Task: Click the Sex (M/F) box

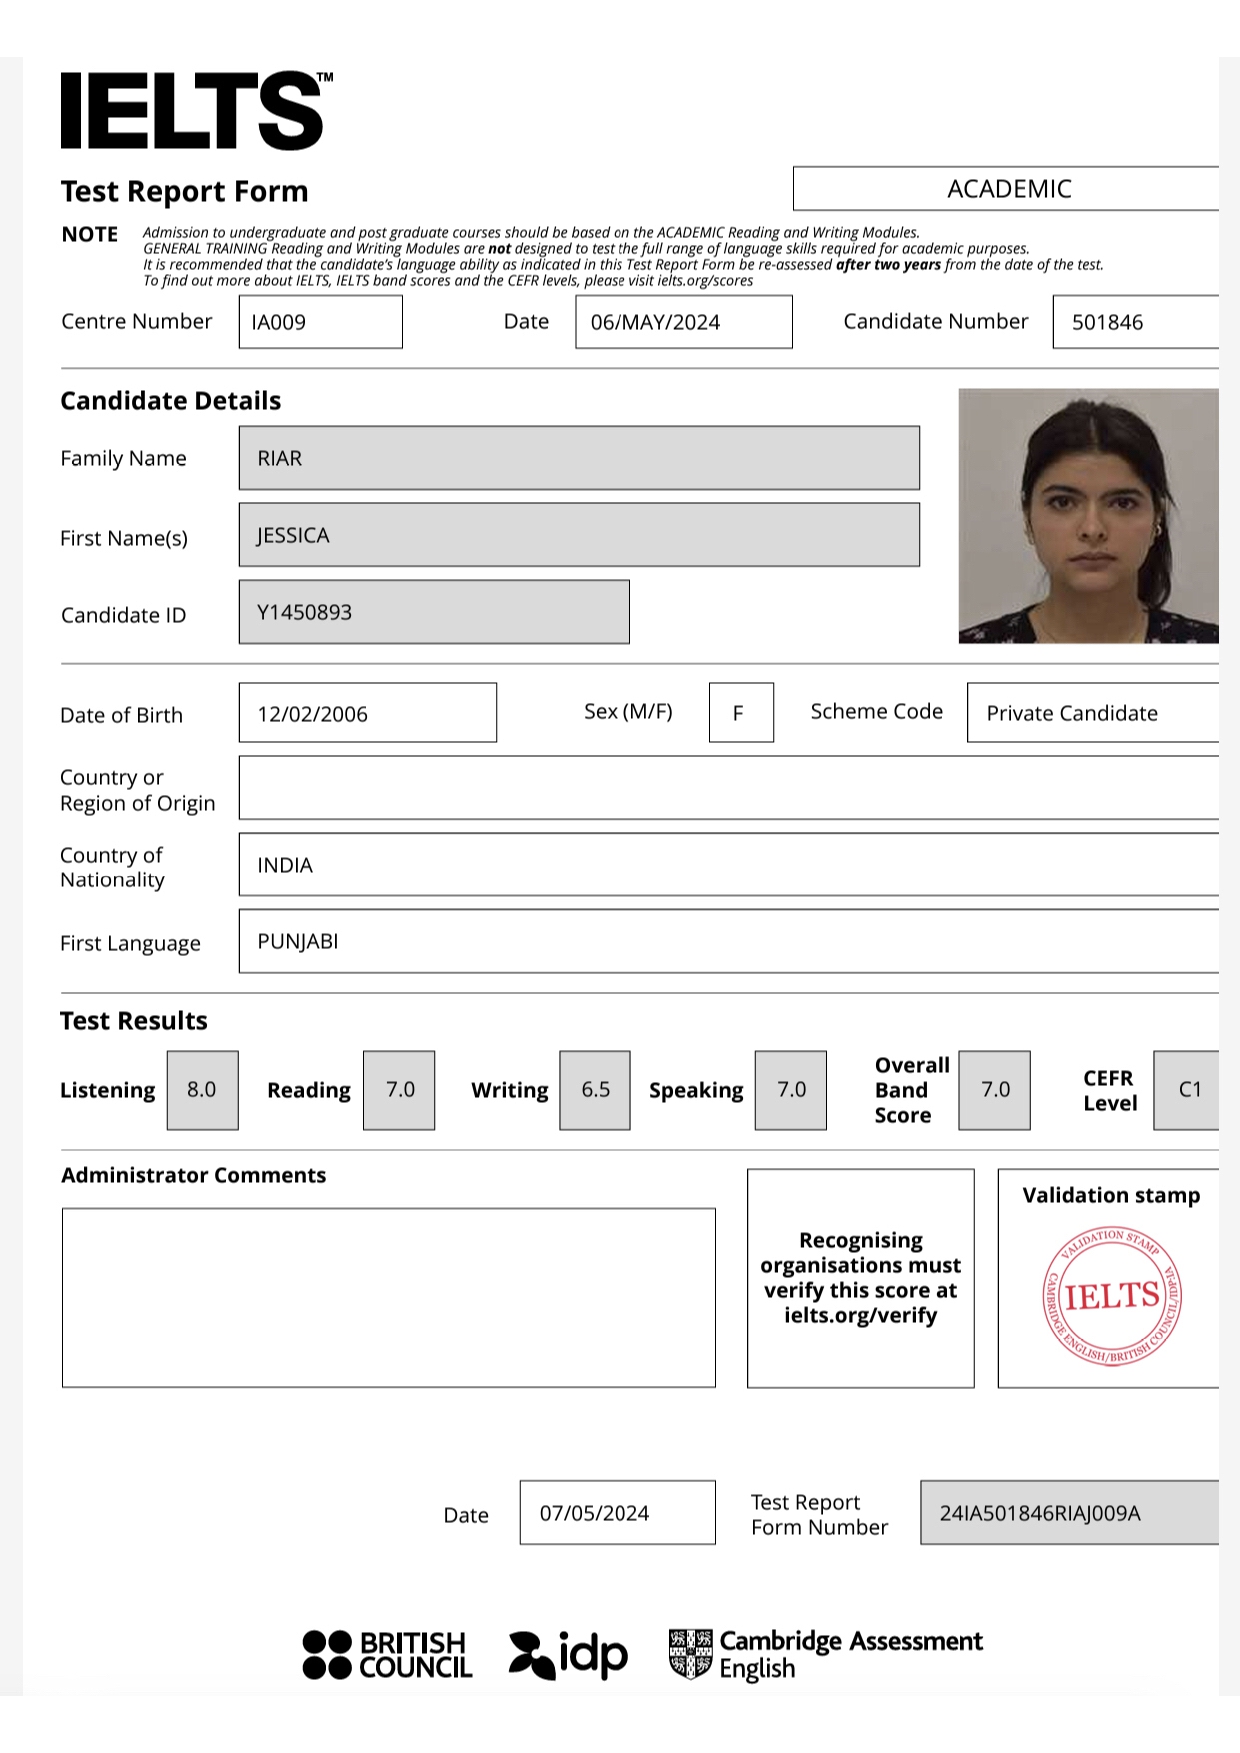Action: click(740, 713)
